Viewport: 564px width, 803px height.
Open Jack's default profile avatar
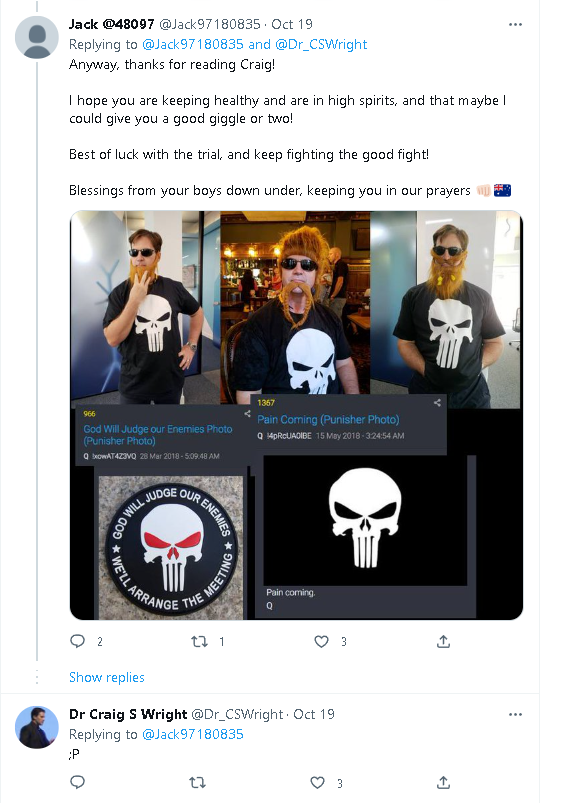pos(36,37)
